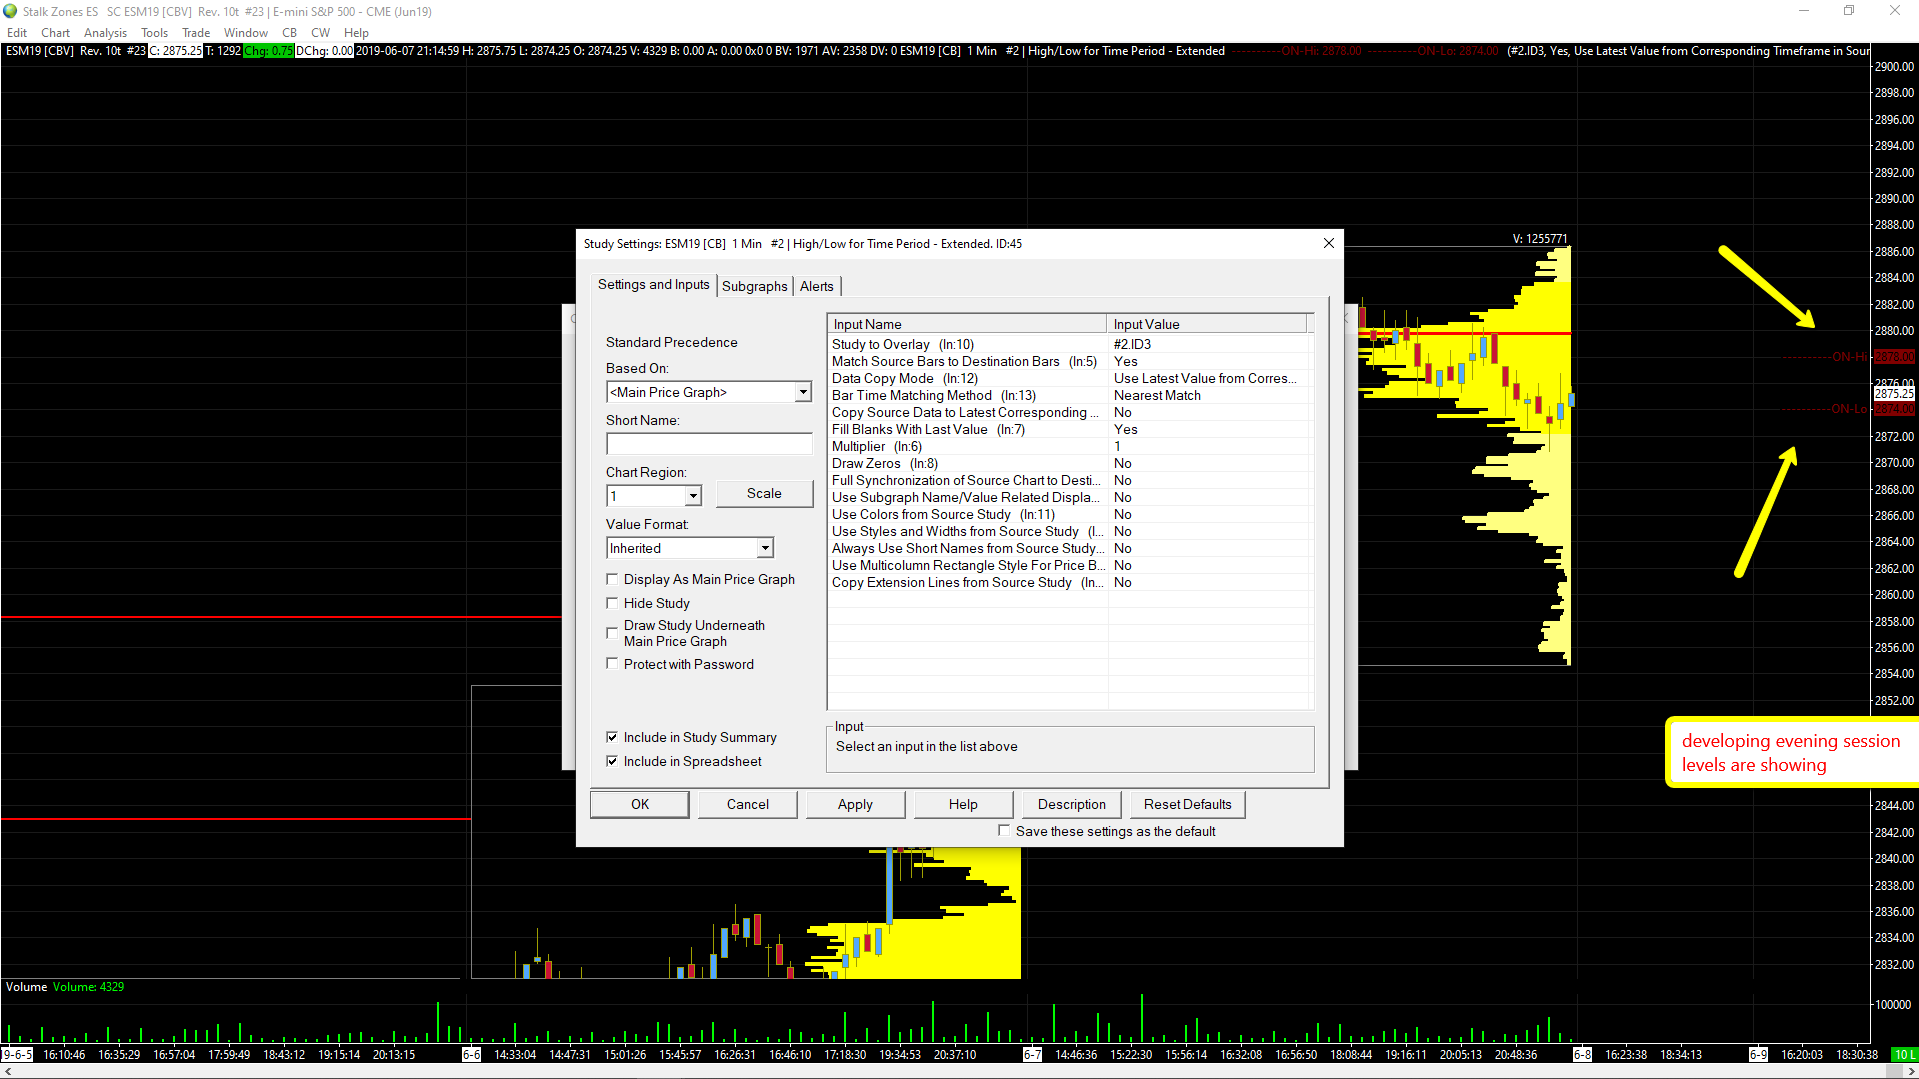Image resolution: width=1919 pixels, height=1079 pixels.
Task: Check the Hide Study option
Action: (x=612, y=603)
